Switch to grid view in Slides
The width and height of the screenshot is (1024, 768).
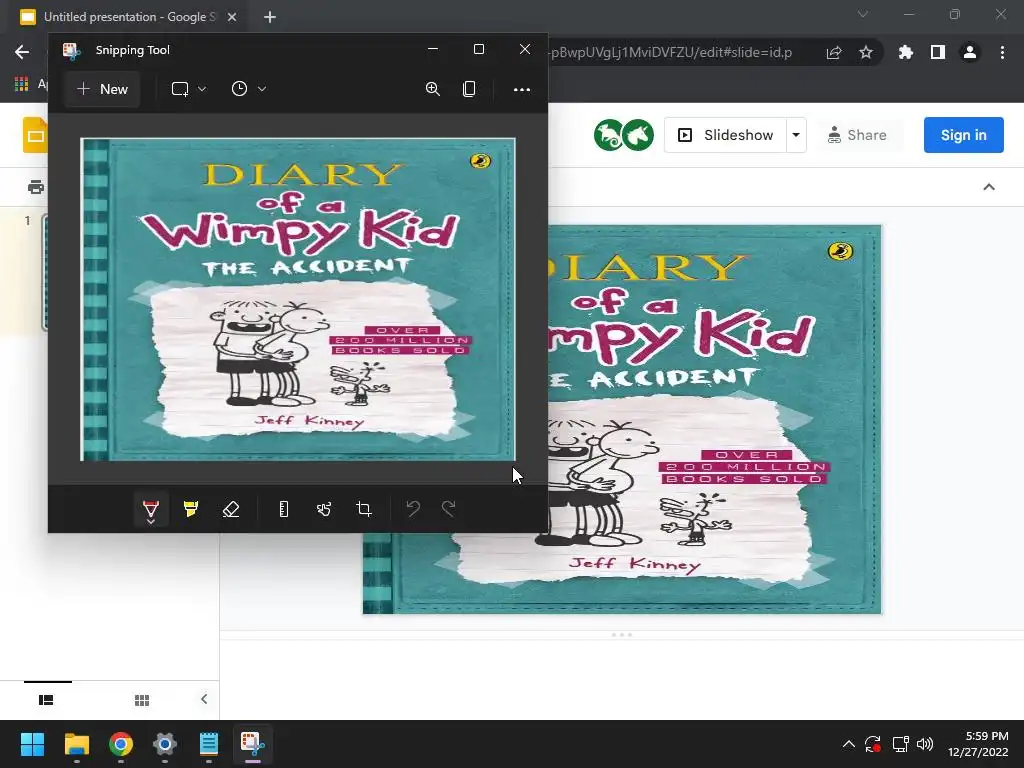(142, 700)
